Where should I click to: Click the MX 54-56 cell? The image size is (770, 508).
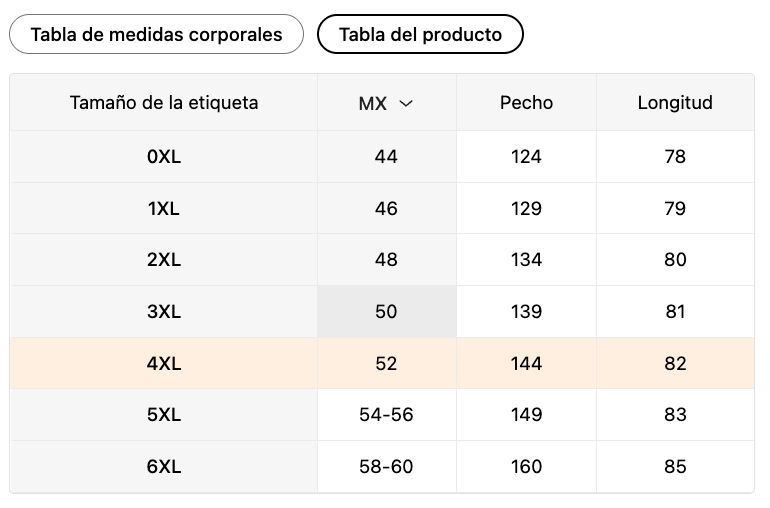(x=386, y=415)
